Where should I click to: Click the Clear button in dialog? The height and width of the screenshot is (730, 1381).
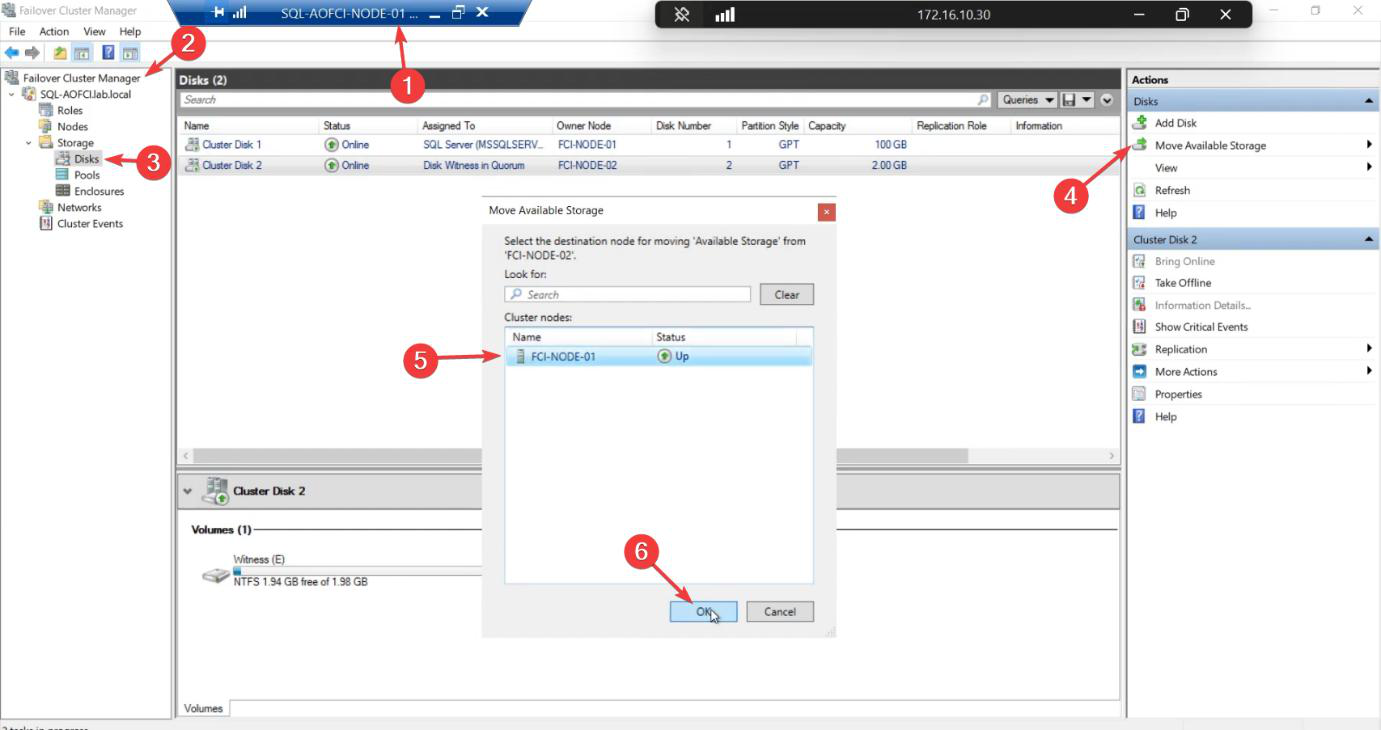pyautogui.click(x=787, y=295)
